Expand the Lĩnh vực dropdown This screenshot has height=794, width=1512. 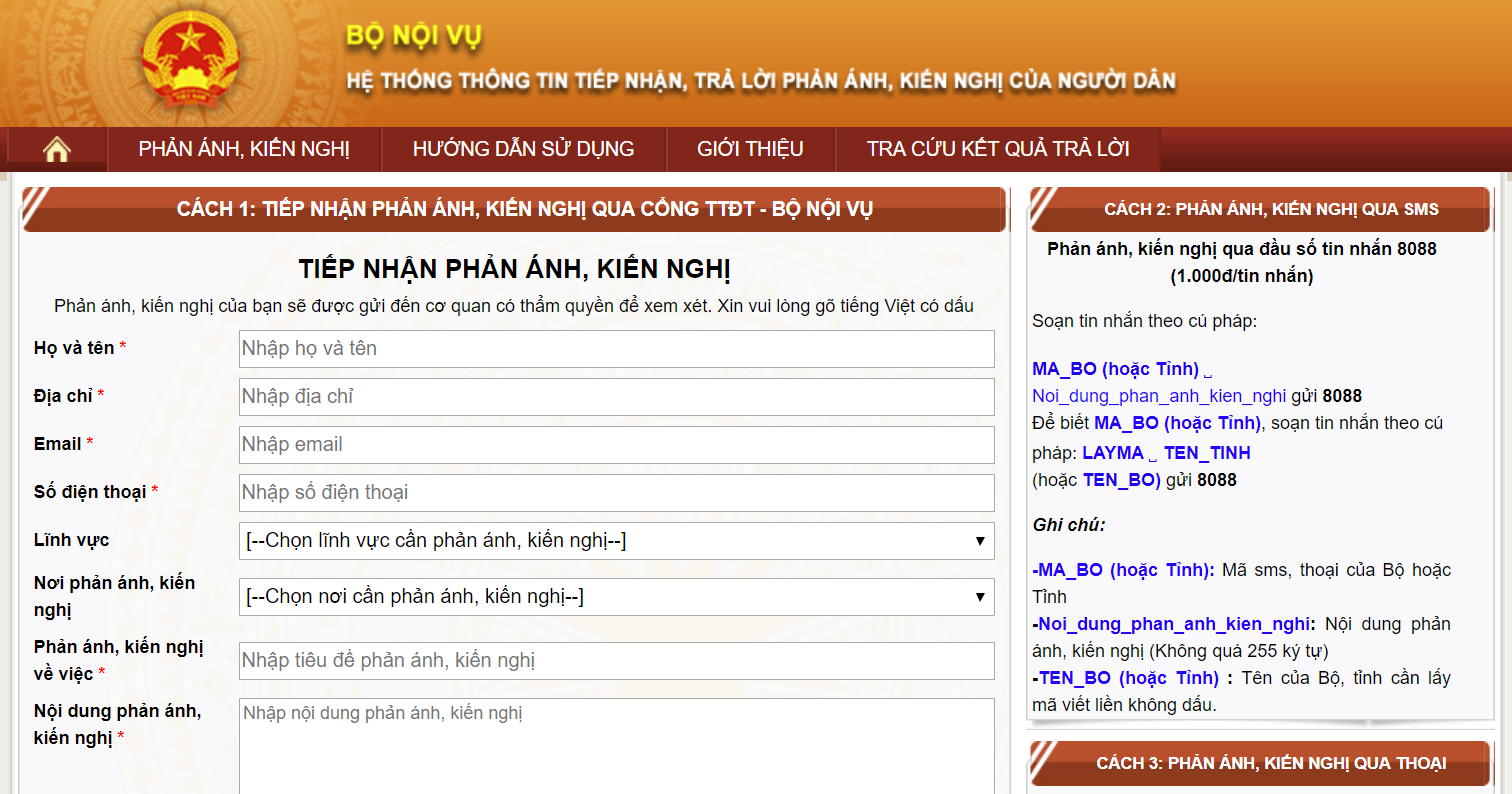pyautogui.click(x=616, y=541)
